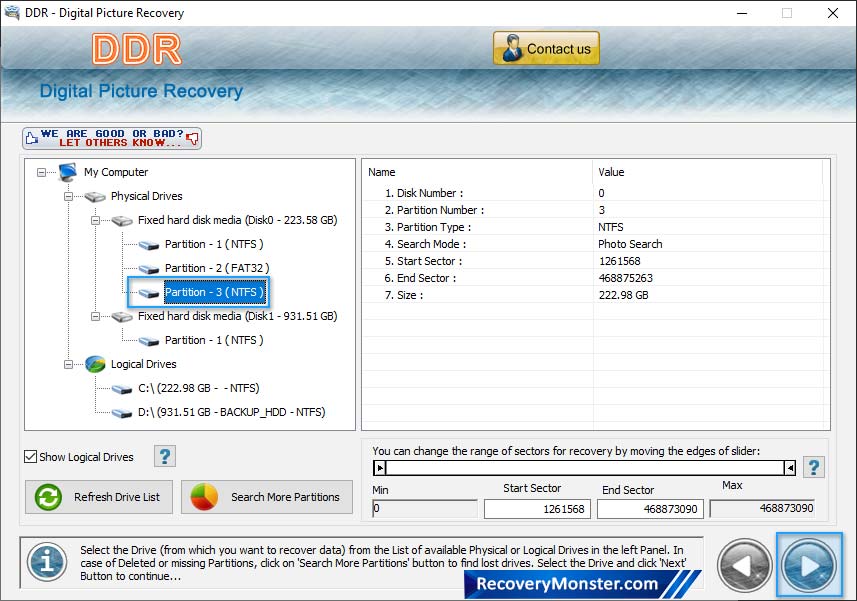Click the C:\ drive icon
The image size is (857, 601).
[122, 389]
